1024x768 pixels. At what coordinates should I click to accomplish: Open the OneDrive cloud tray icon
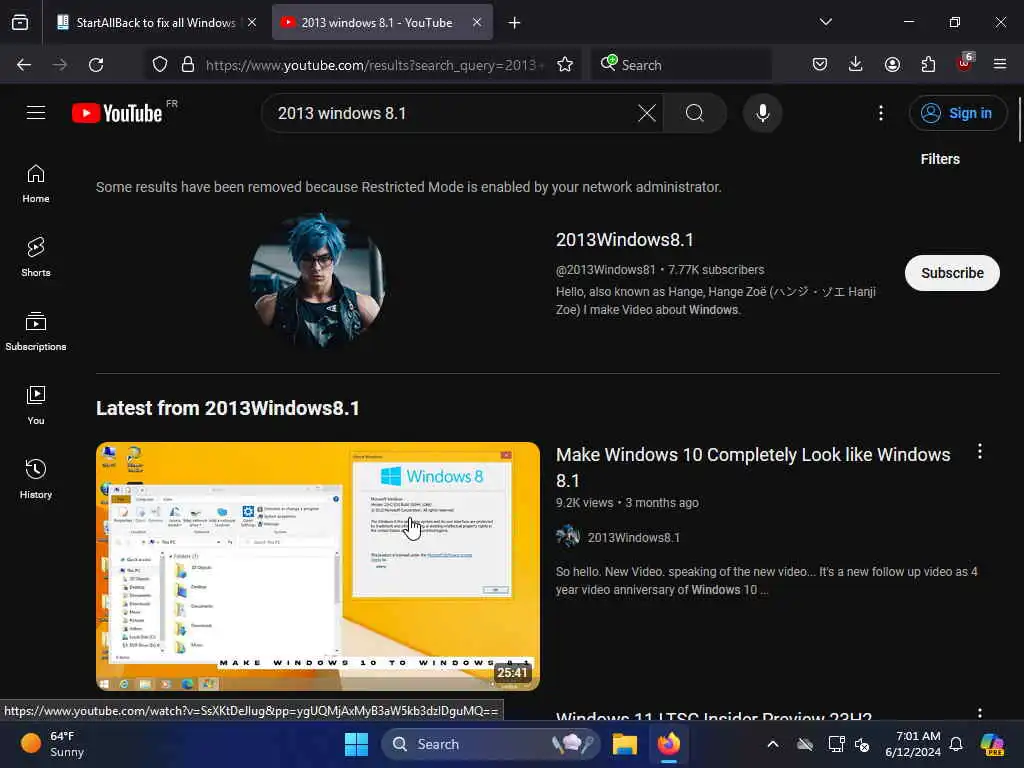tap(805, 744)
